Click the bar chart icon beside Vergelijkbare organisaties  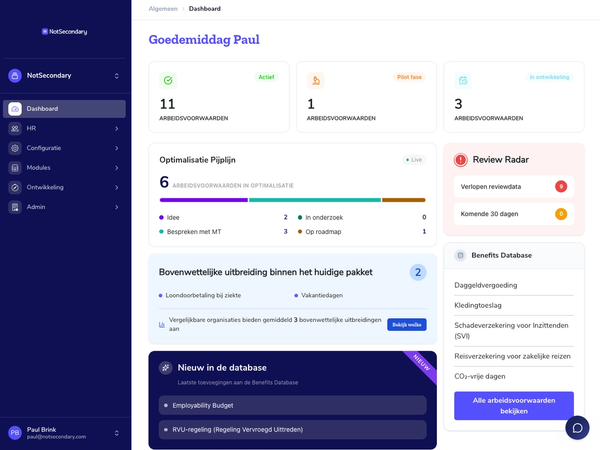click(x=162, y=324)
